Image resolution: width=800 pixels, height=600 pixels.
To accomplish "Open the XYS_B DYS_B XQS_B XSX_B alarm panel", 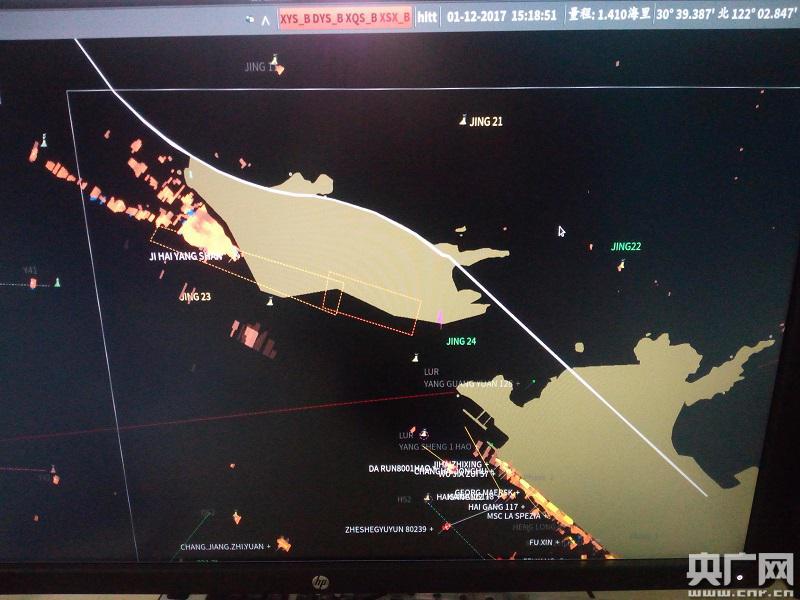I will tap(345, 17).
